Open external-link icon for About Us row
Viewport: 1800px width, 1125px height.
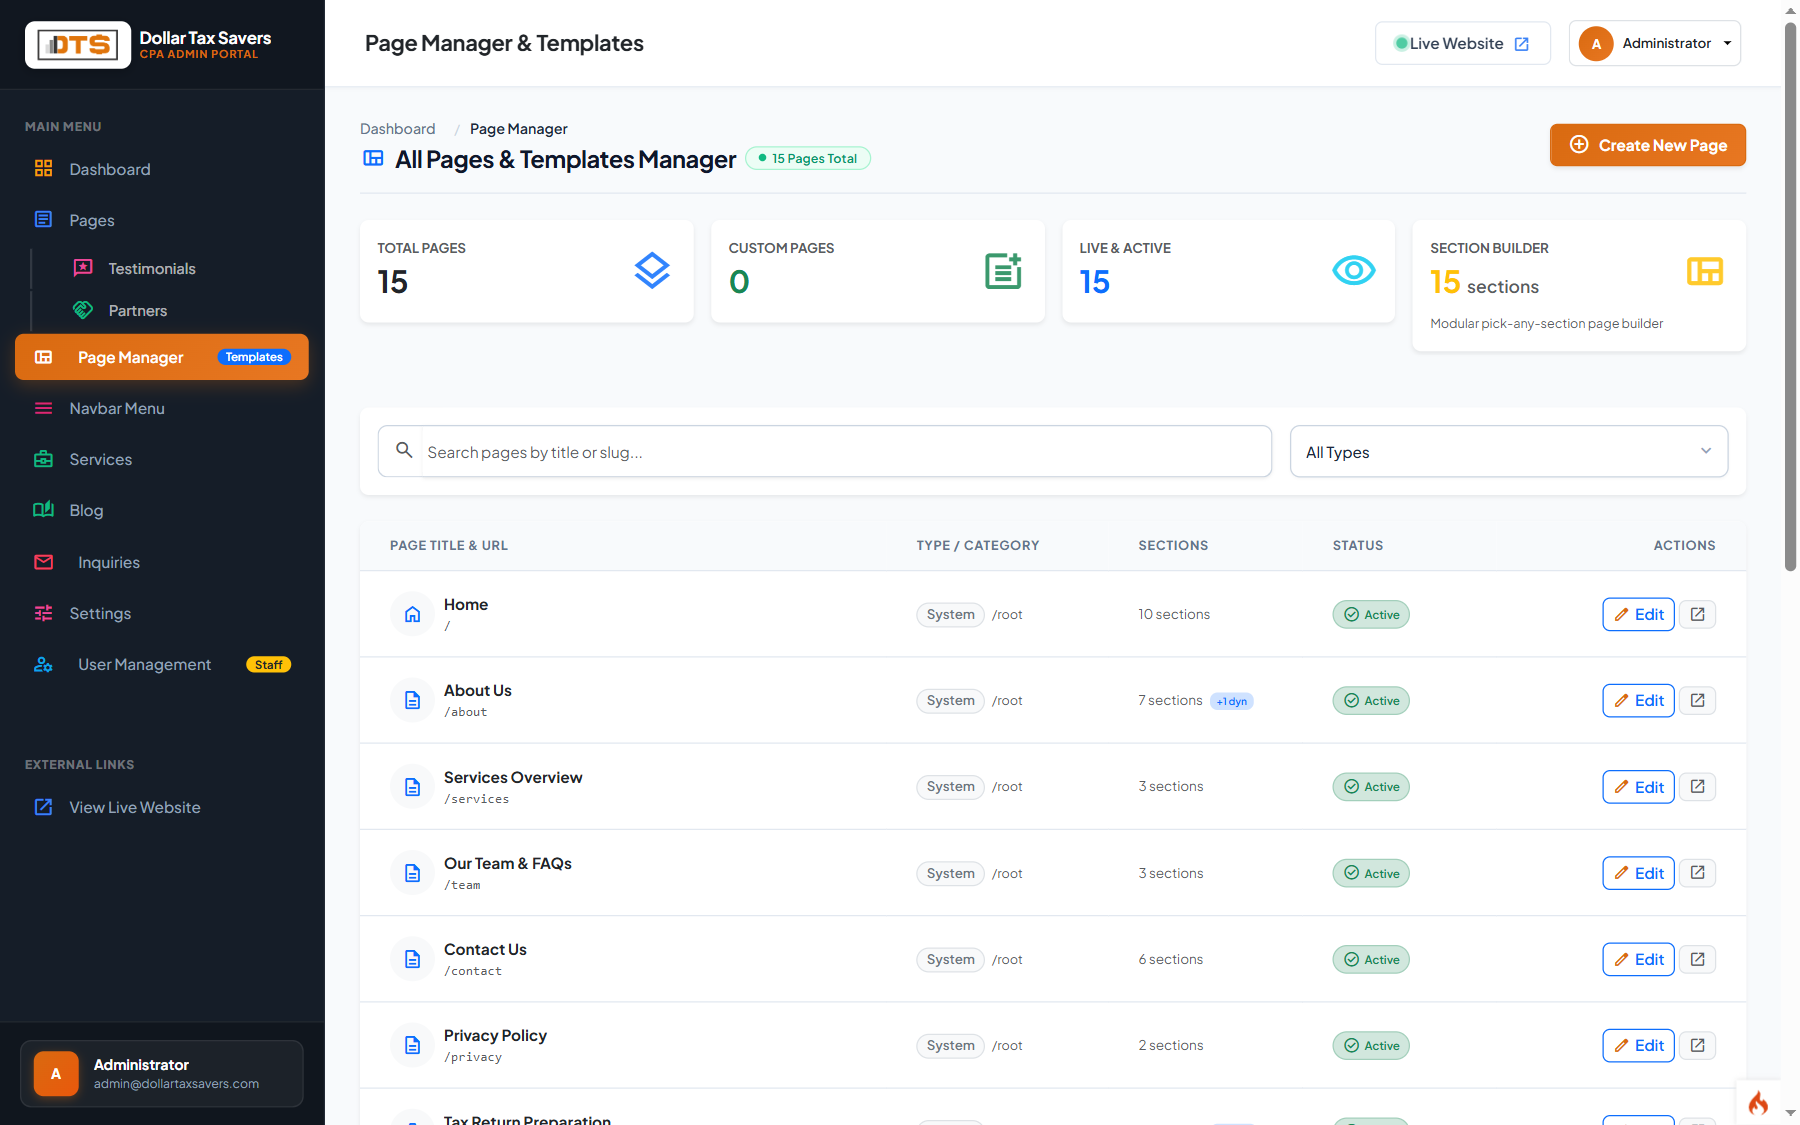point(1697,700)
